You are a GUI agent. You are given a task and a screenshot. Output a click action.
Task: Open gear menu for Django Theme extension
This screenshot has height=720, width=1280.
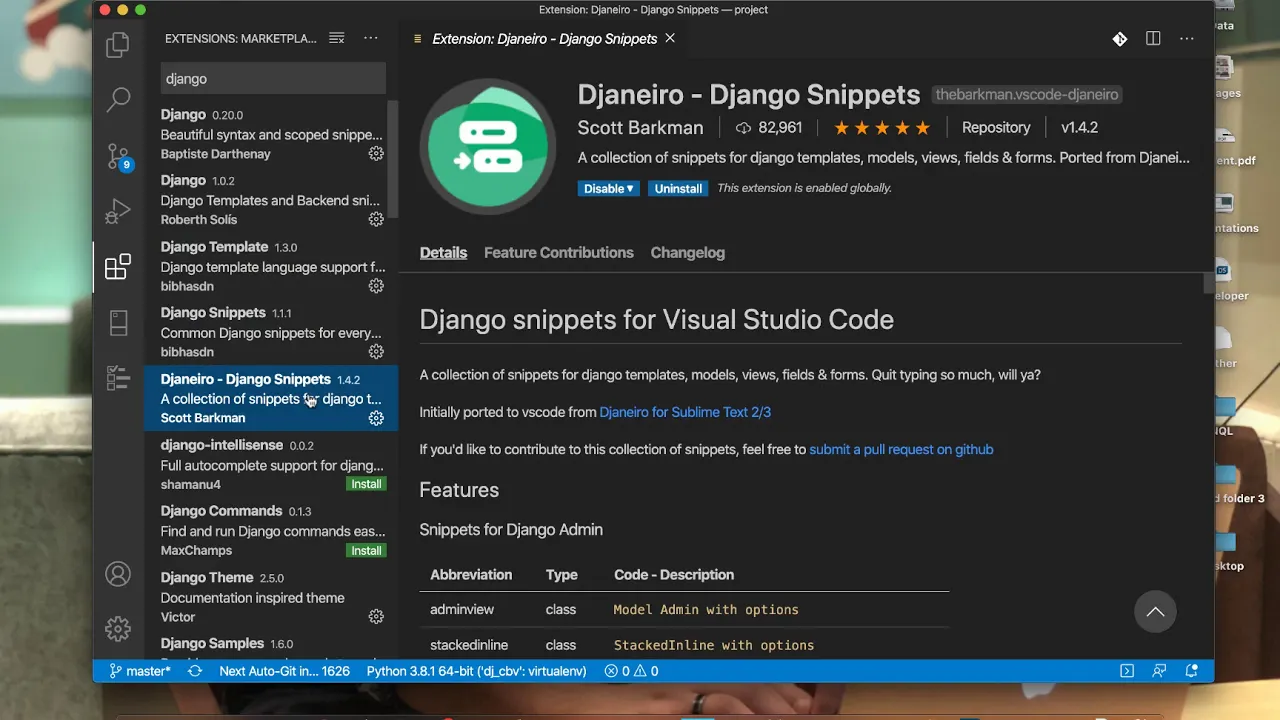click(x=376, y=617)
